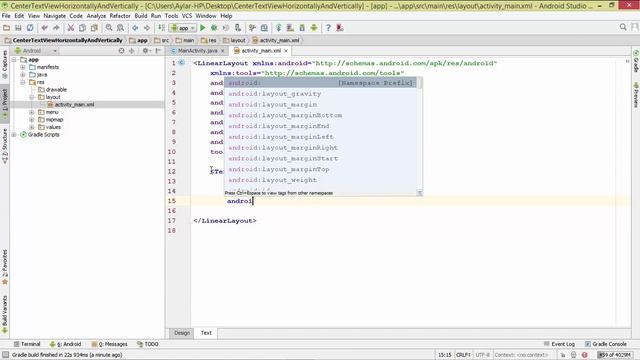Click the project panel settings gear
The image size is (640, 360).
pos(145,51)
